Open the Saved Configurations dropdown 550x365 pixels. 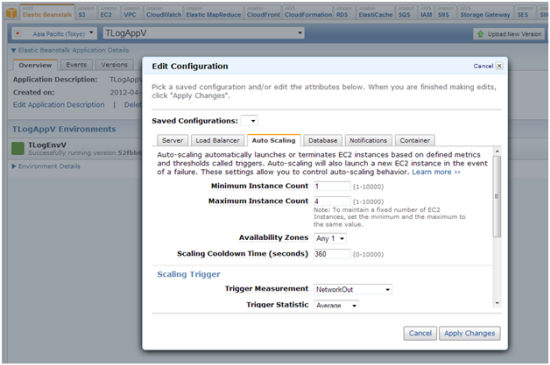click(249, 121)
